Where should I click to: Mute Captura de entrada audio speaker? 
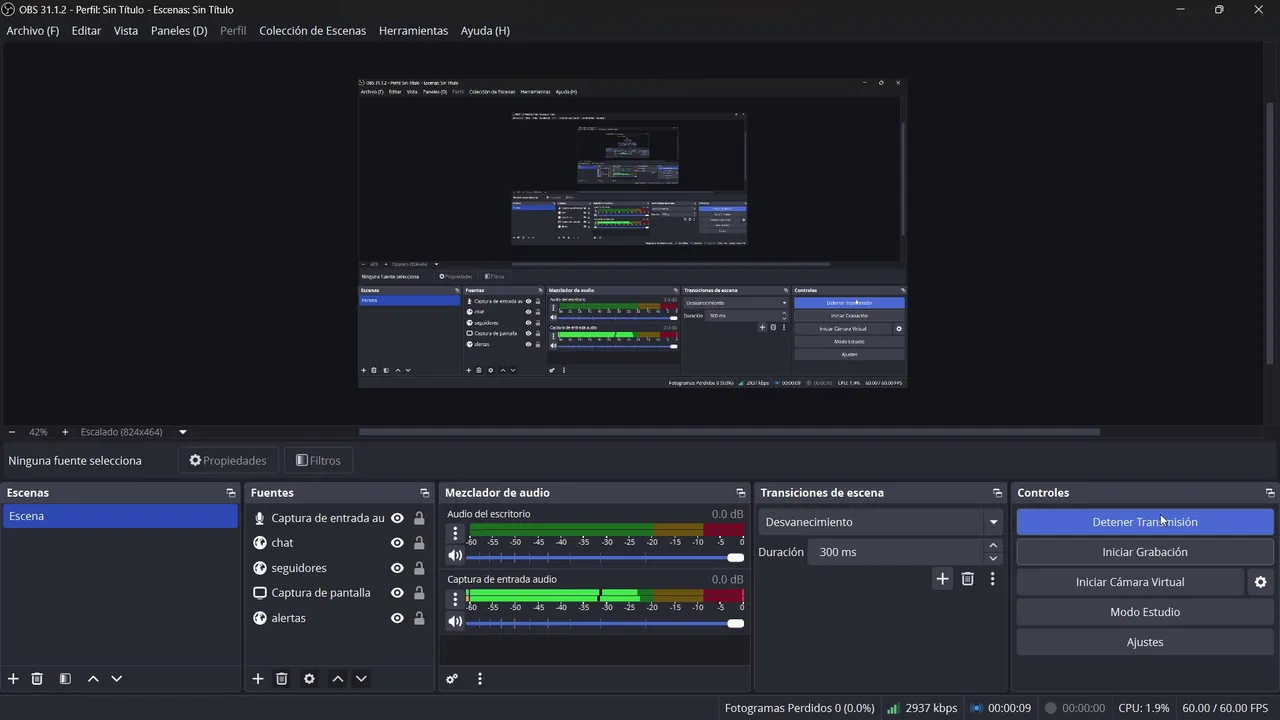[455, 621]
